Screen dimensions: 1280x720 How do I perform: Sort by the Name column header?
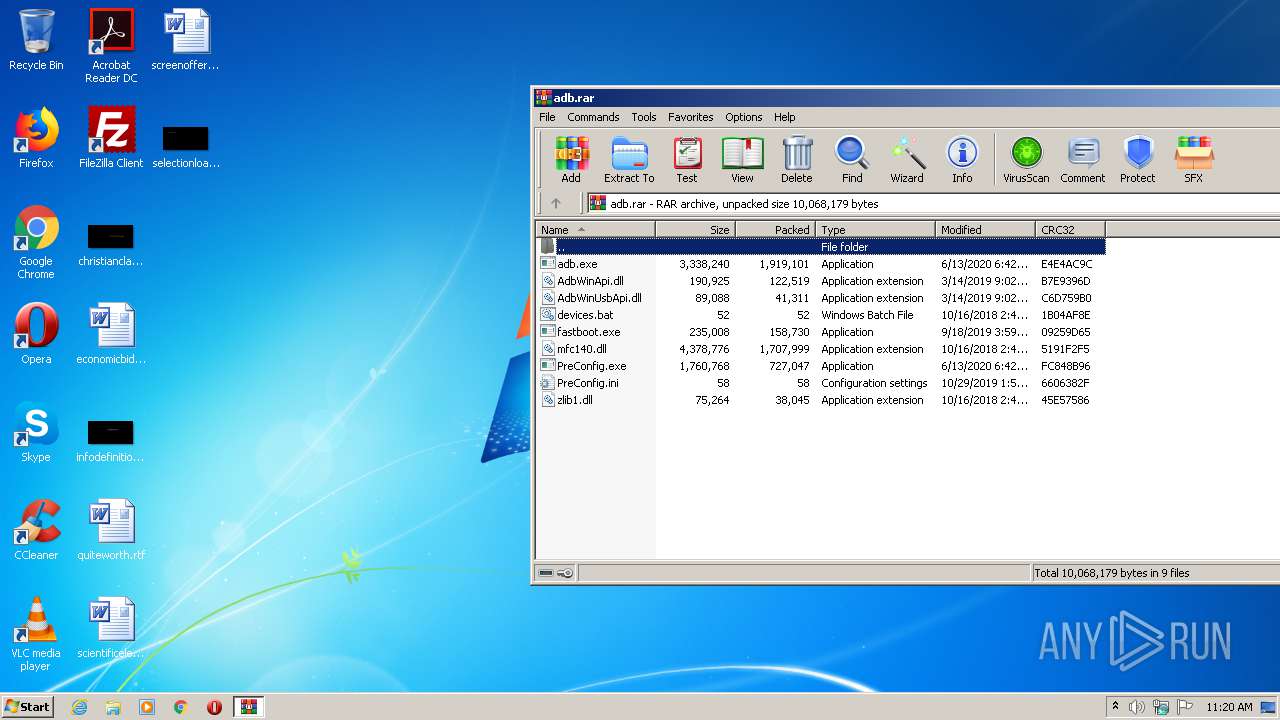pos(596,230)
